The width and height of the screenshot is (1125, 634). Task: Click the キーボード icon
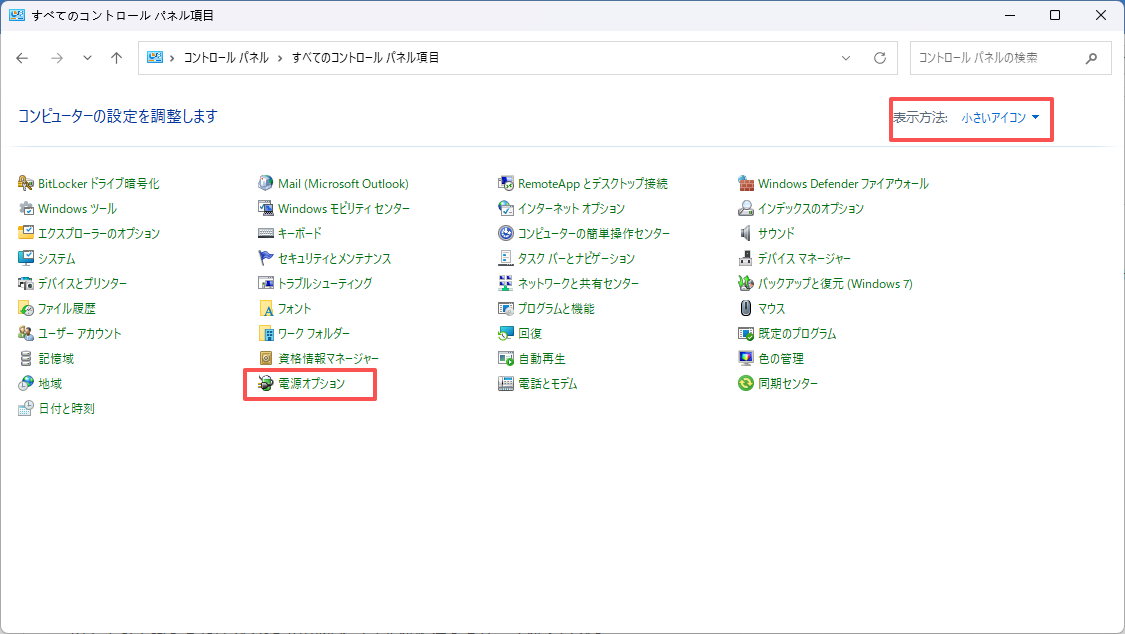point(265,233)
